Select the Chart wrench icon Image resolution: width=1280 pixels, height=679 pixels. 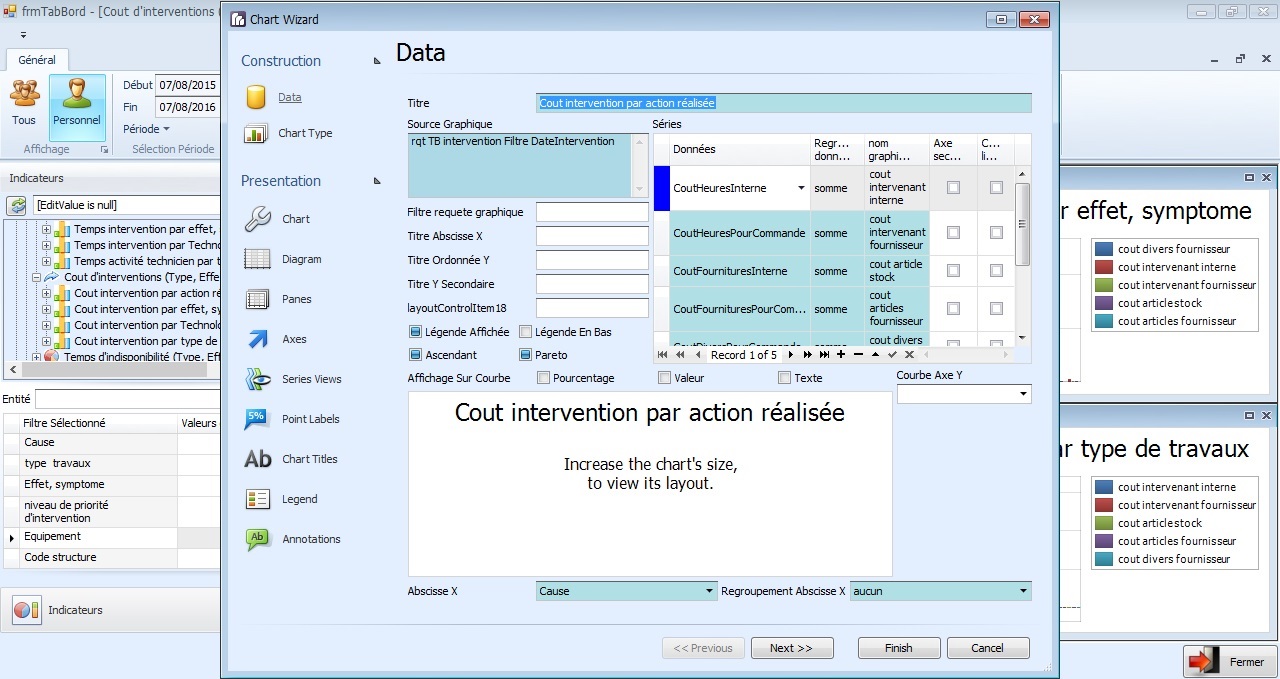(257, 219)
